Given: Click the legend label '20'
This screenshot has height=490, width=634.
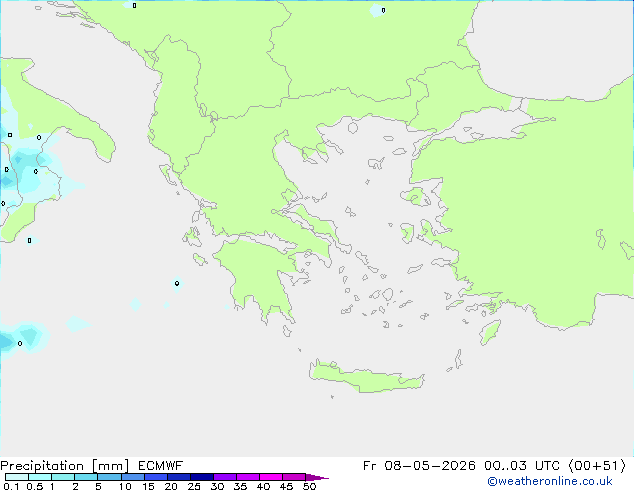Looking at the screenshot, I should [x=171, y=486].
